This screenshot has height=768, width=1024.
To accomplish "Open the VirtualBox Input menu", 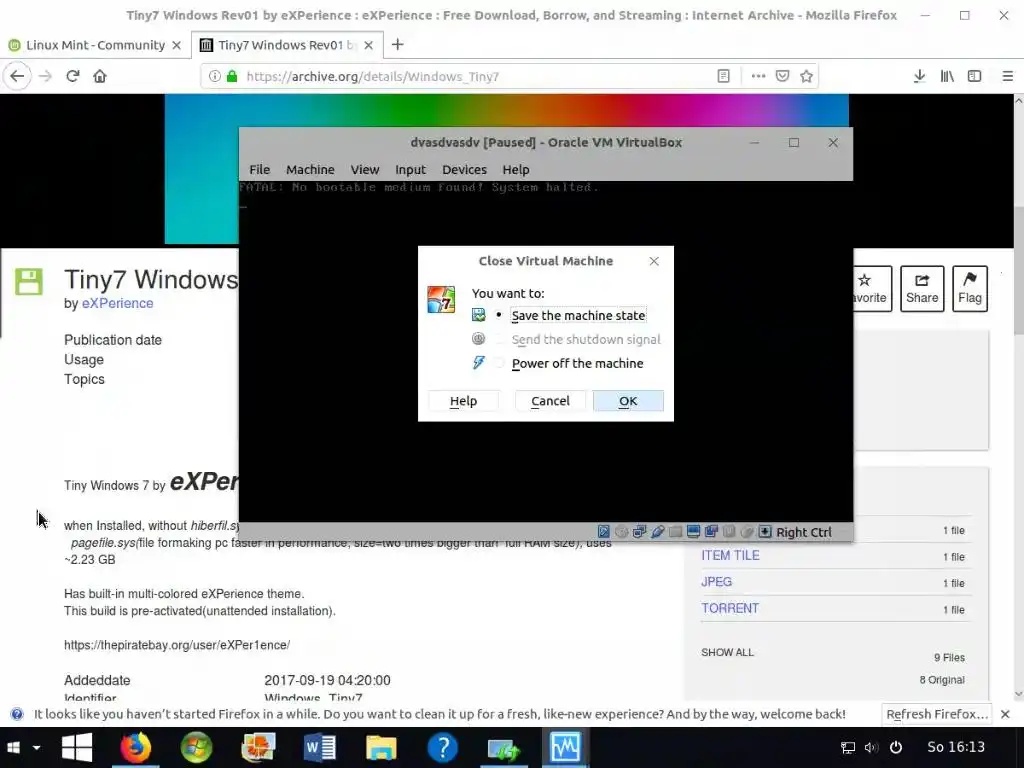I will (410, 170).
